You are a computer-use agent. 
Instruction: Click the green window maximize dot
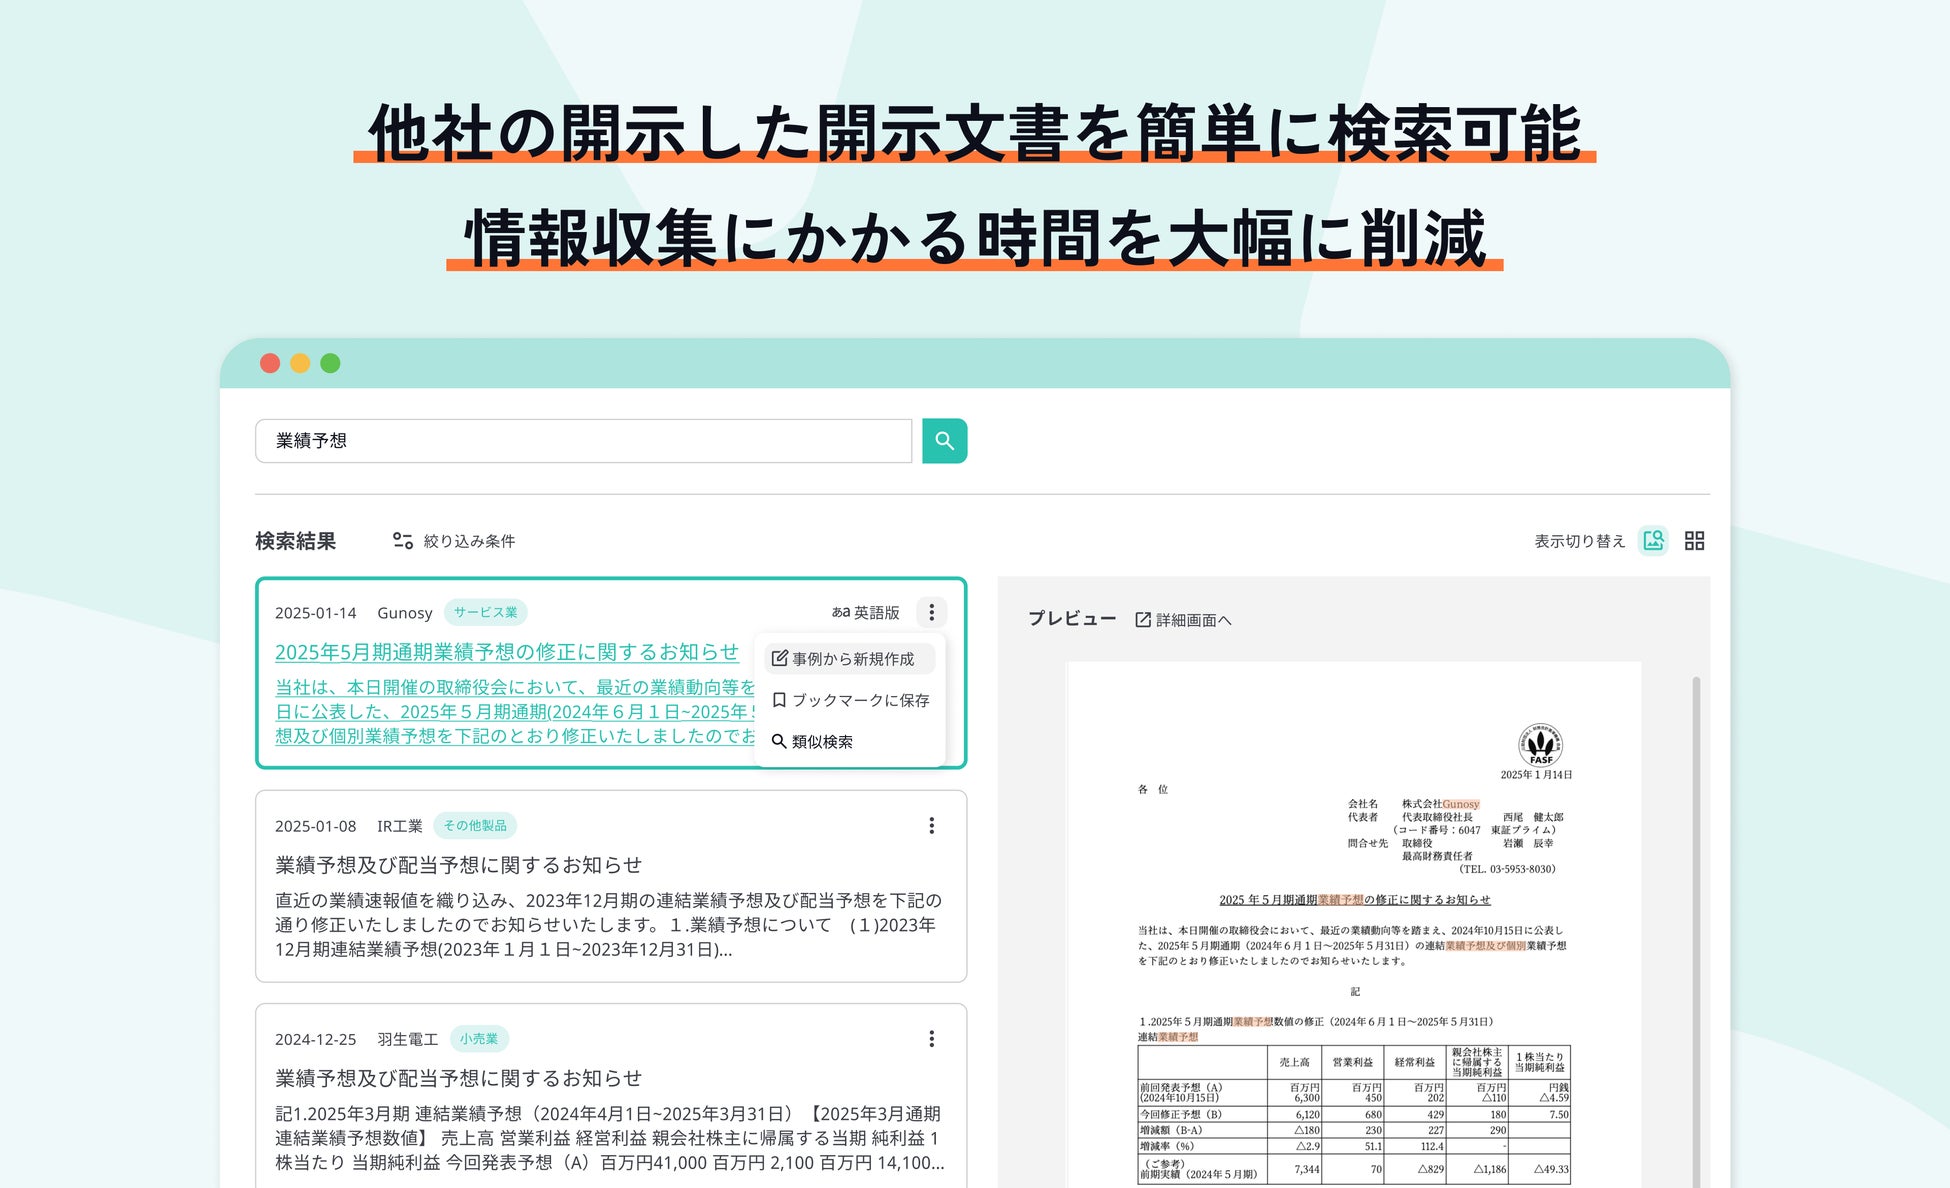[x=330, y=363]
